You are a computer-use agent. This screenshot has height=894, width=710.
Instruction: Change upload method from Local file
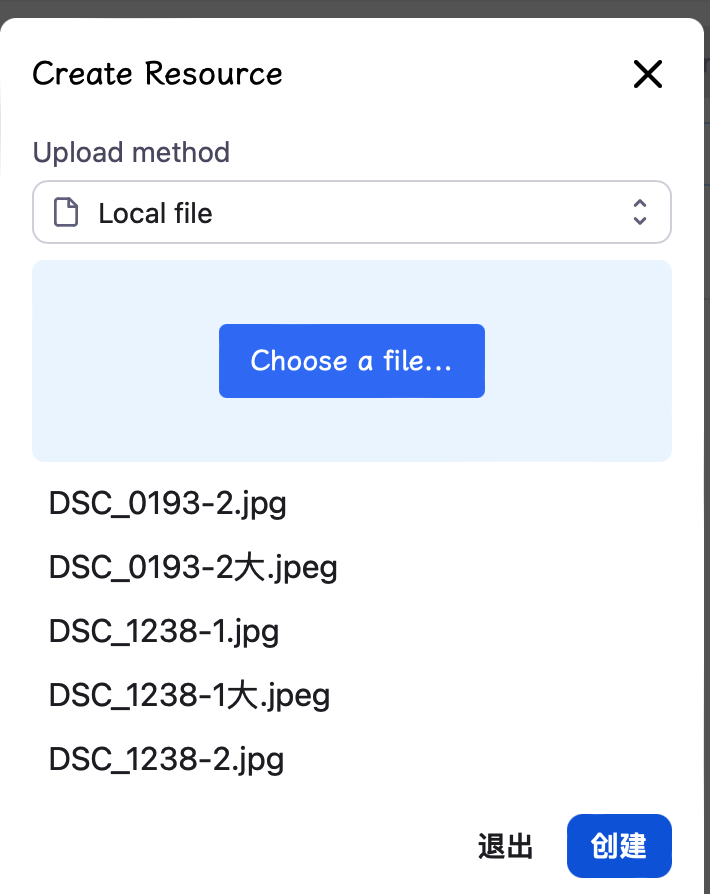click(x=352, y=212)
